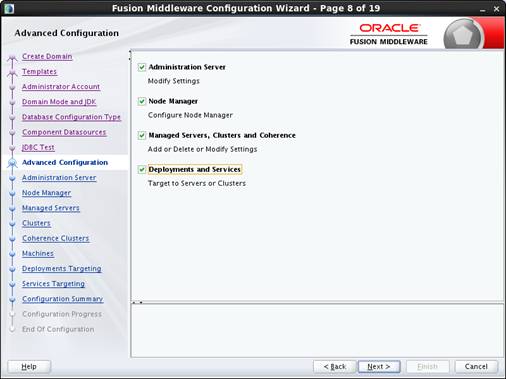Click the Cancel button
This screenshot has height=379, width=506.
476,367
